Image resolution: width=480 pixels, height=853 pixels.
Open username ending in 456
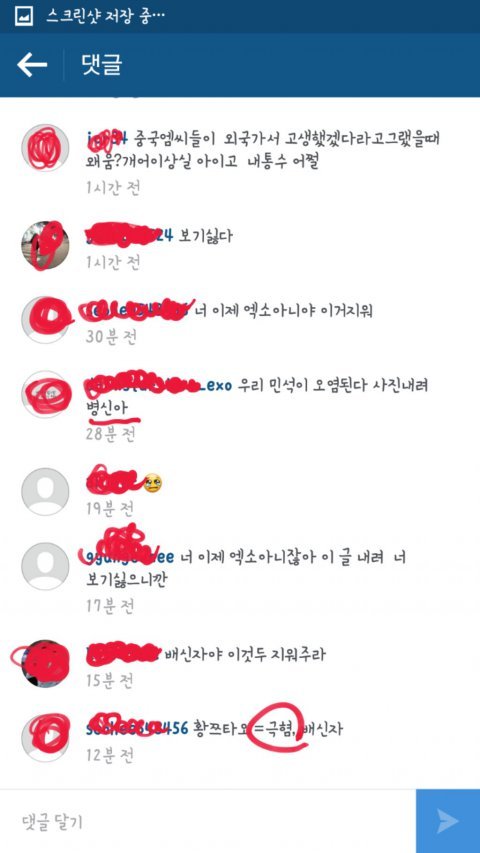137,728
